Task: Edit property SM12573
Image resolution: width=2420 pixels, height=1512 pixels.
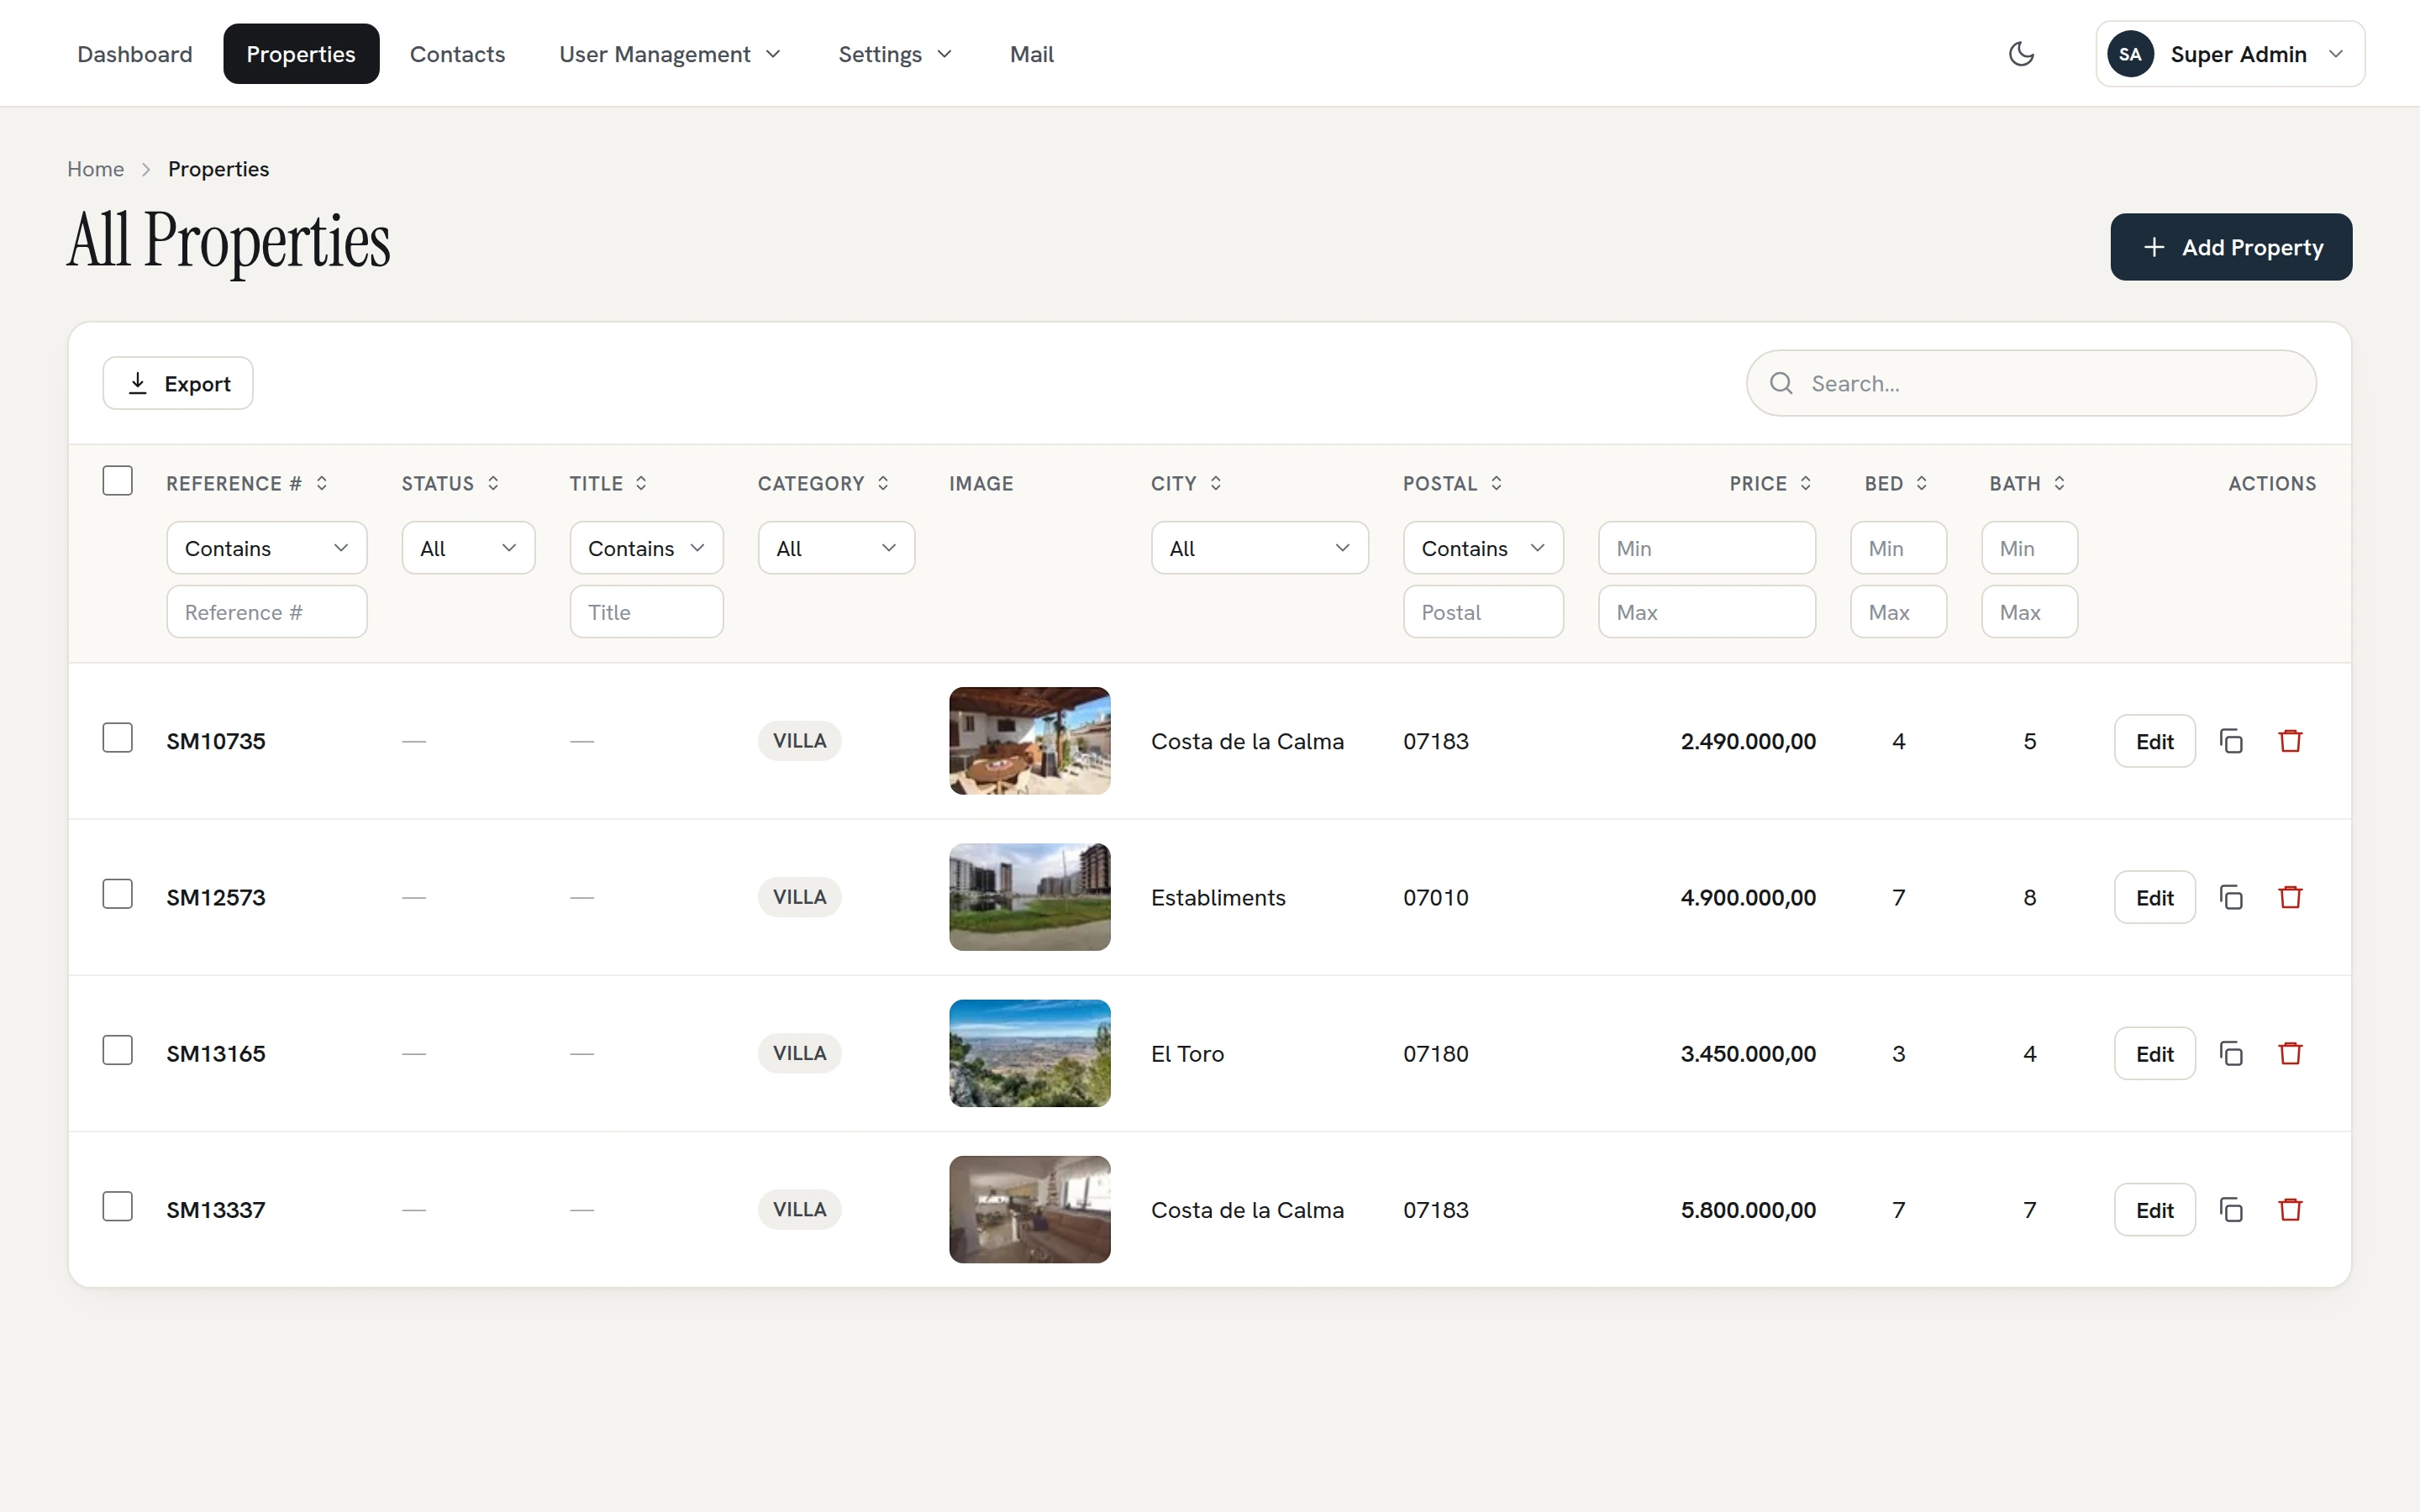Action: pyautogui.click(x=2154, y=897)
